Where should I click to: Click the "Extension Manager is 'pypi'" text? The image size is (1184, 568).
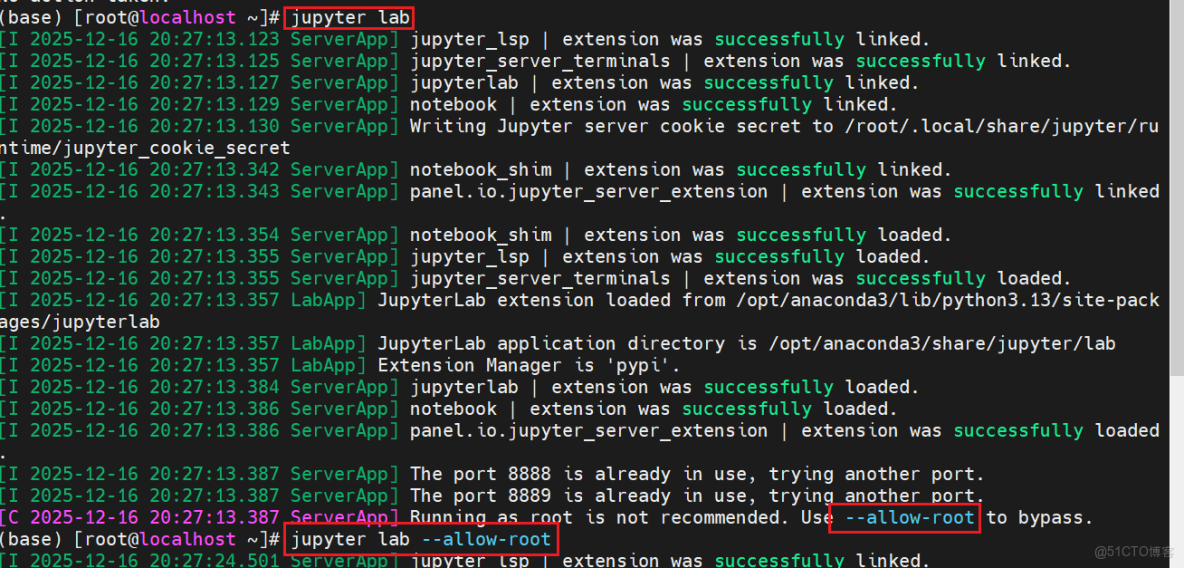530,365
